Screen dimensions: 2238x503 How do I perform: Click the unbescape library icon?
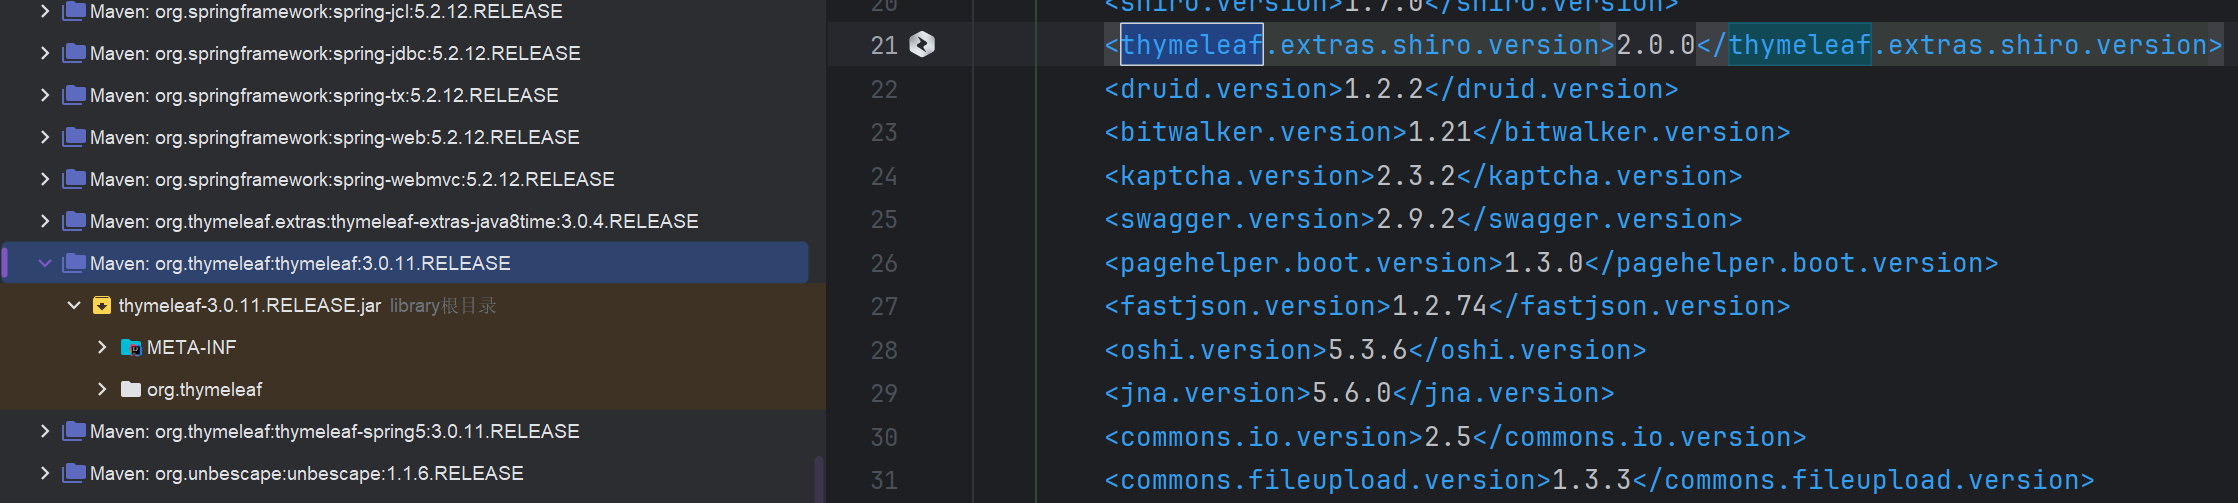pos(74,473)
